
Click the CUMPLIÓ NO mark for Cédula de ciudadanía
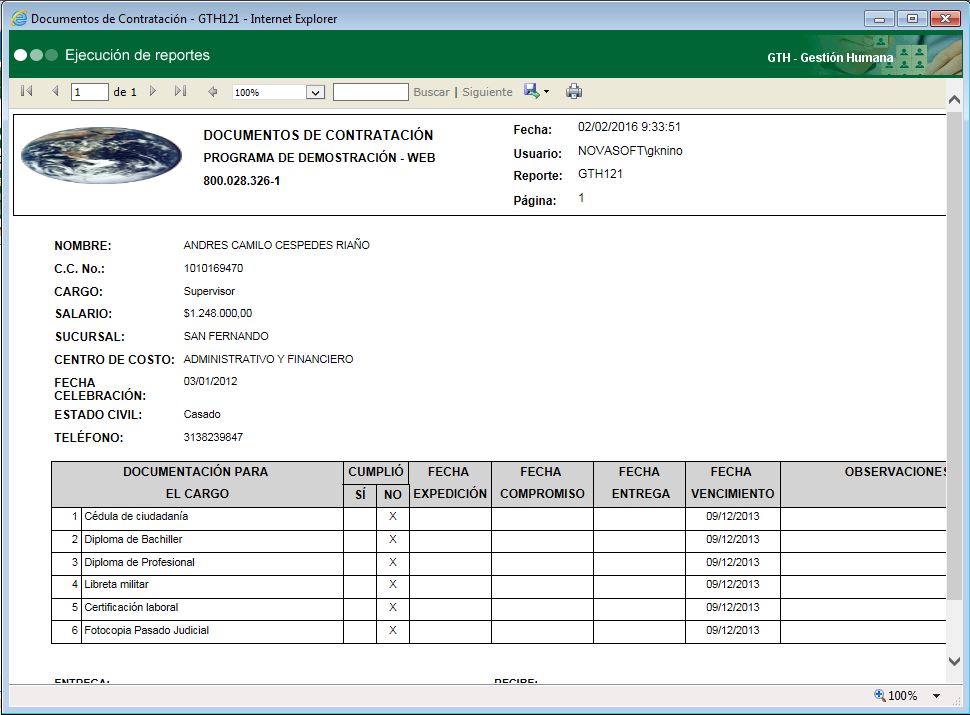point(392,517)
